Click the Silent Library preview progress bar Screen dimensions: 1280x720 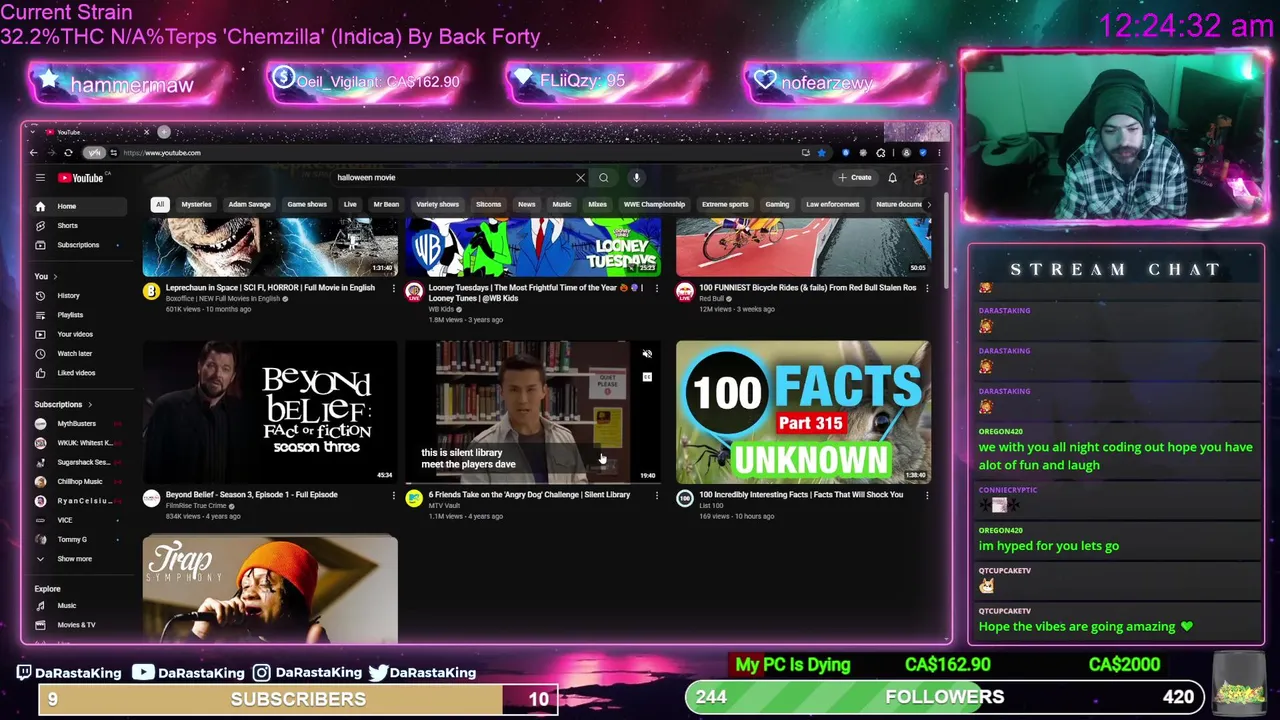coord(532,483)
